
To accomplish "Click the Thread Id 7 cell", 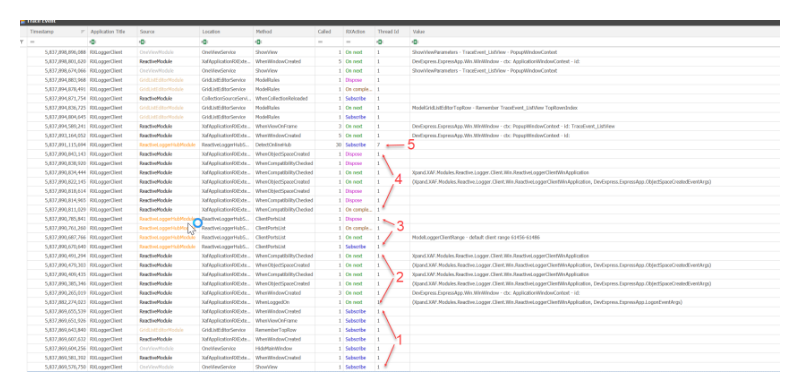I will 392,144.
